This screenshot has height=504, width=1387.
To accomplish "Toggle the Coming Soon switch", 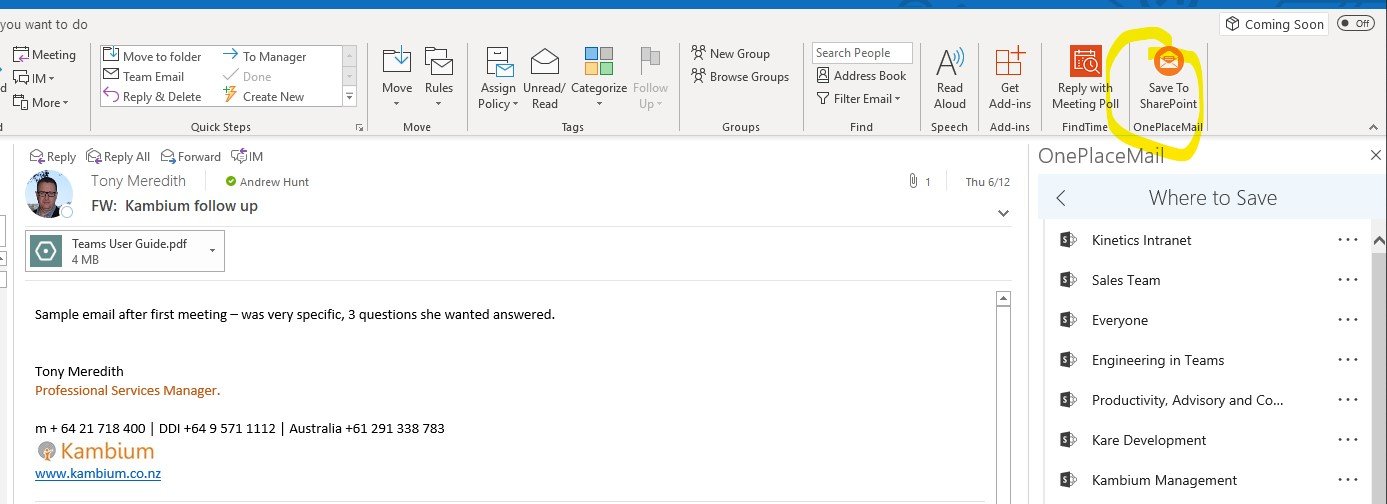I will [x=1355, y=24].
